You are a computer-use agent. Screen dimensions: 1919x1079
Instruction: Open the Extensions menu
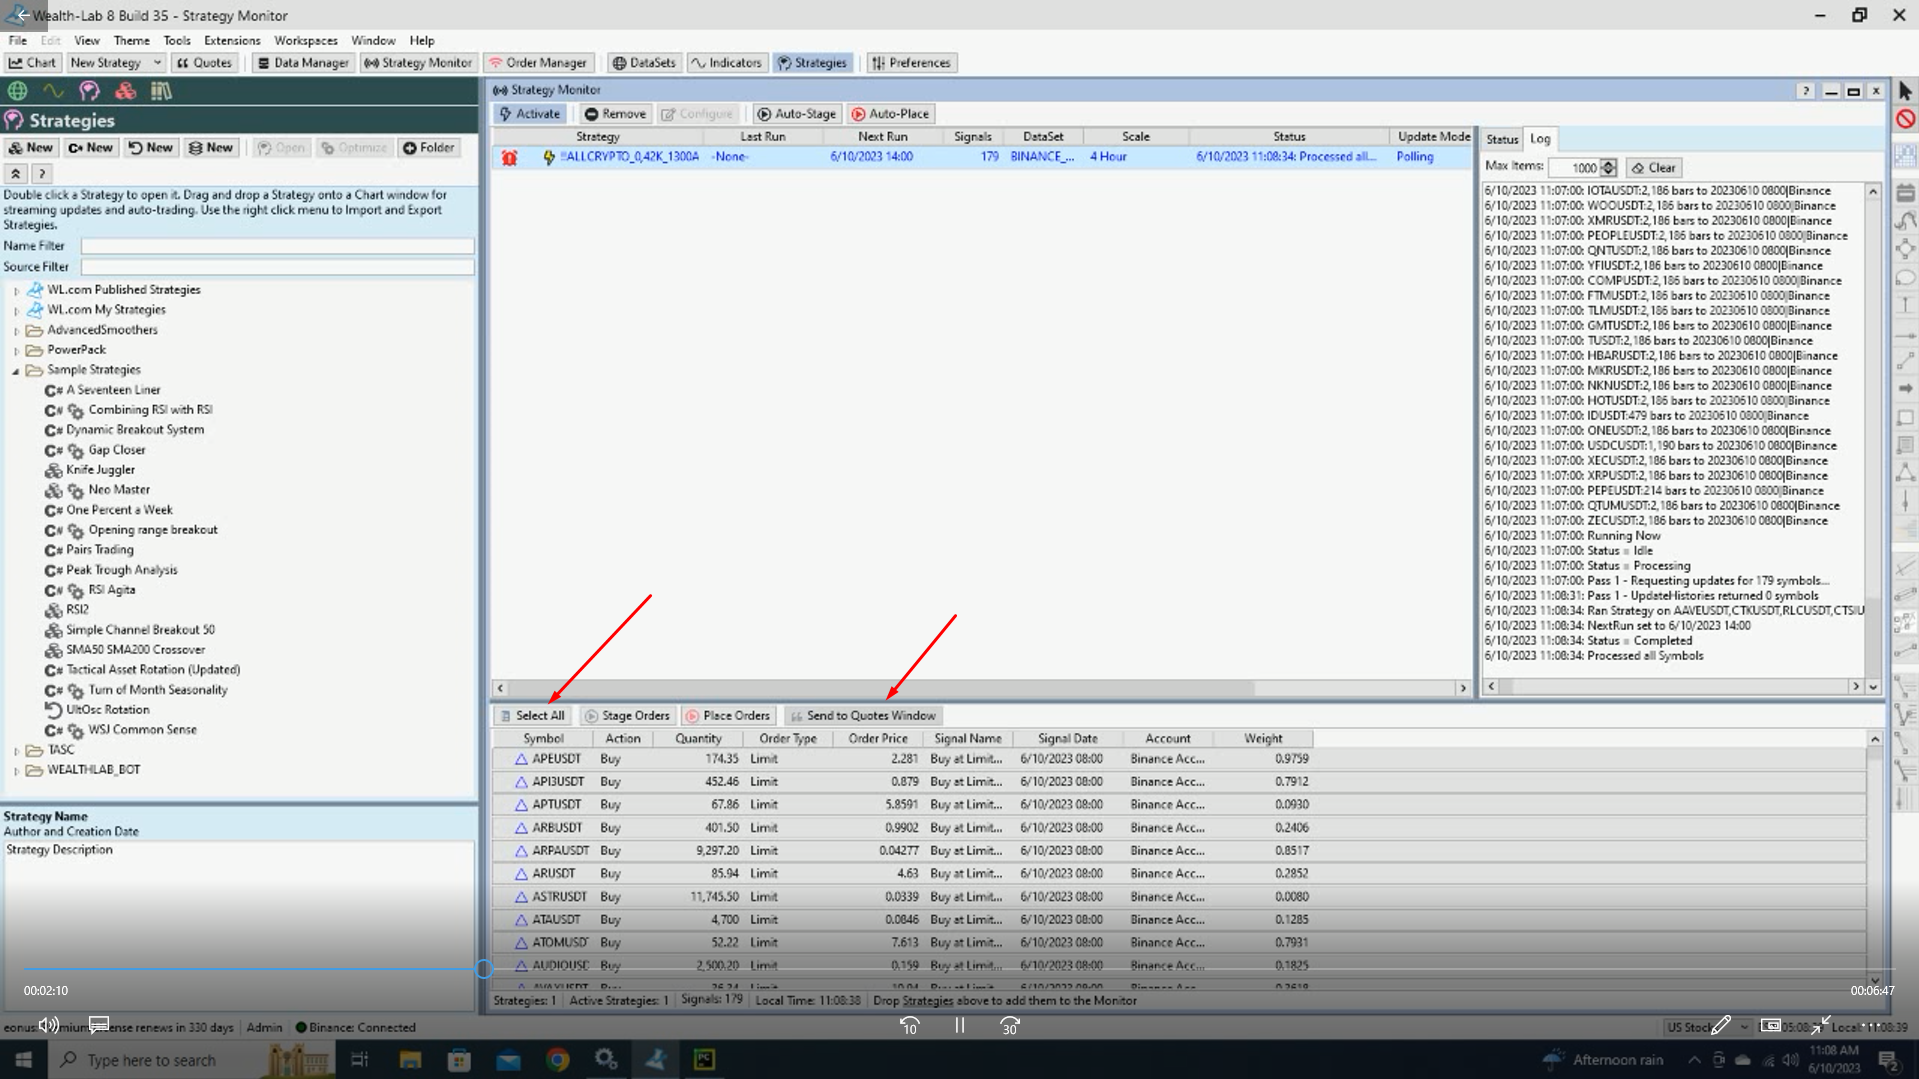231,41
